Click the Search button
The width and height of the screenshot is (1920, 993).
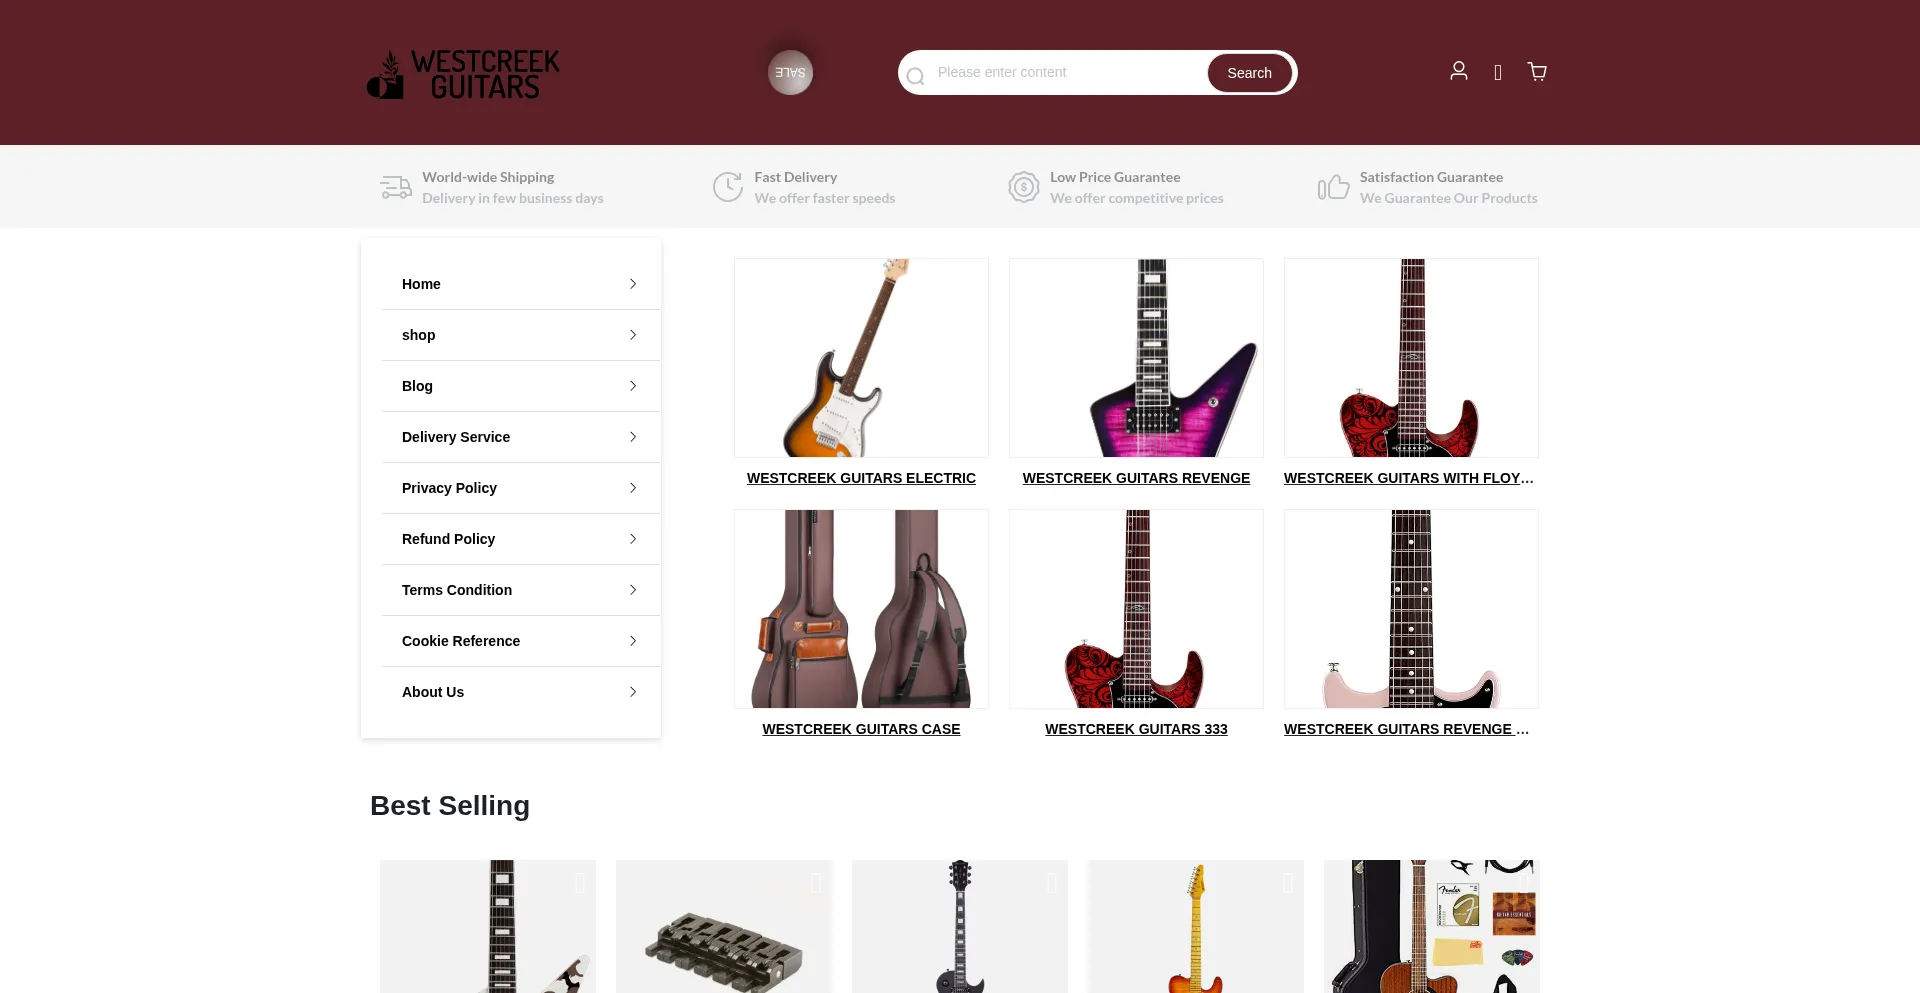[x=1250, y=73]
